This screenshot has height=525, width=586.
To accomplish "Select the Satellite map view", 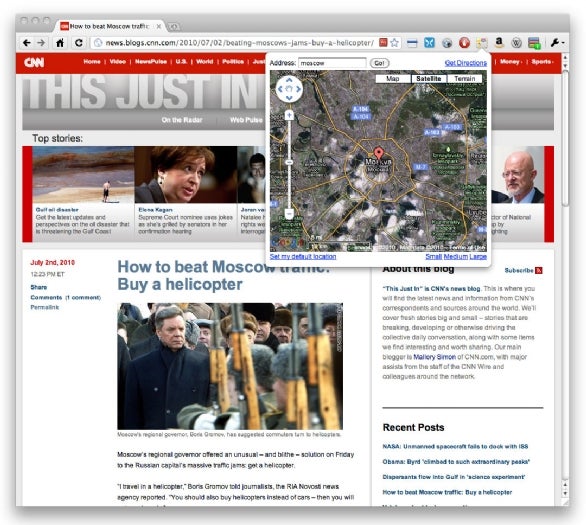I will (x=428, y=78).
